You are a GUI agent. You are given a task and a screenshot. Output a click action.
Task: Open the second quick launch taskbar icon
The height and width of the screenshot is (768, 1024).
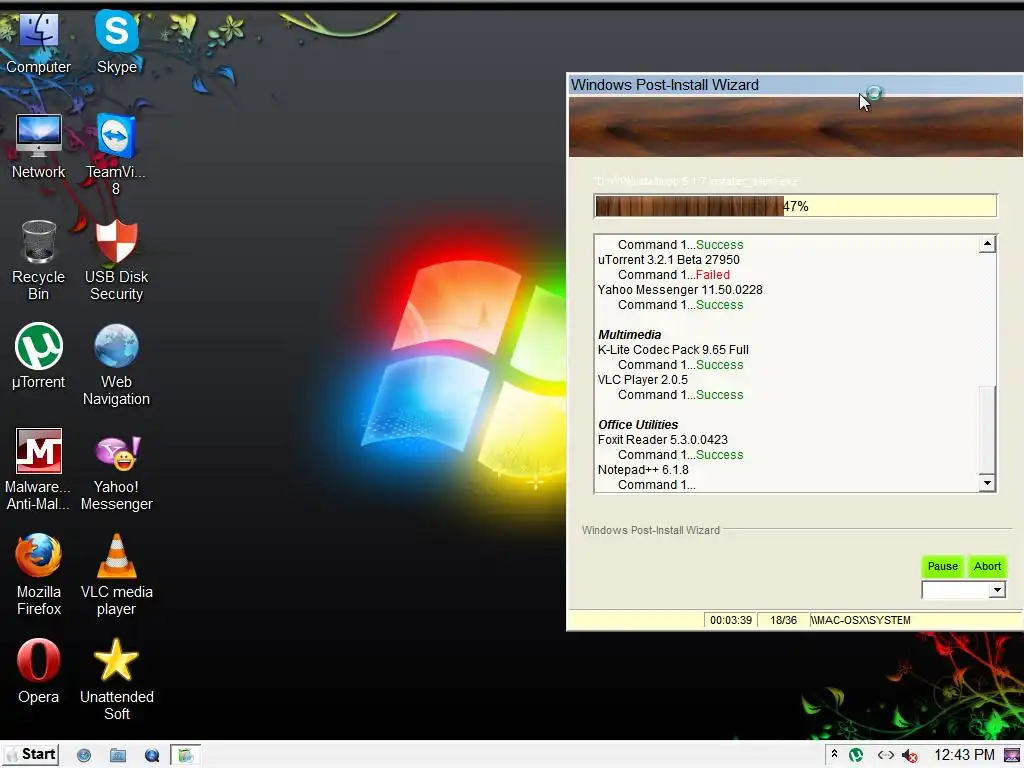coord(118,755)
